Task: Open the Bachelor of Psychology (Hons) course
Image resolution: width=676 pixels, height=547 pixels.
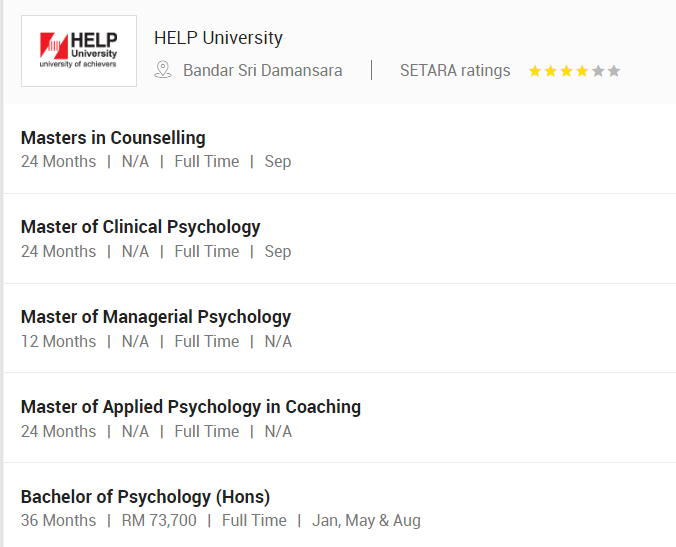Action: pos(145,497)
